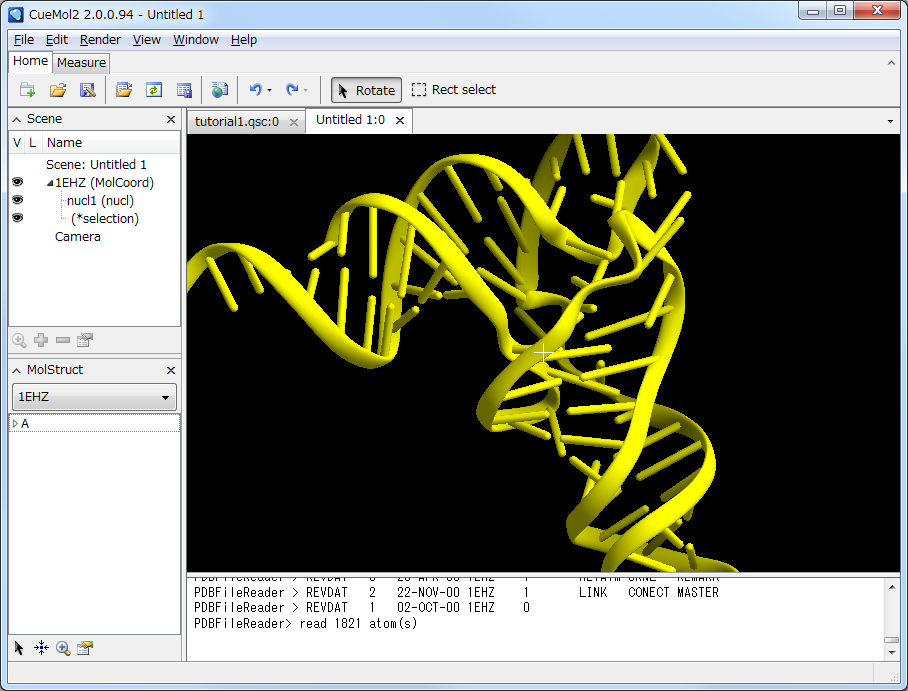Click the Save scene as floppy-pencil icon
The height and width of the screenshot is (691, 908).
87,90
